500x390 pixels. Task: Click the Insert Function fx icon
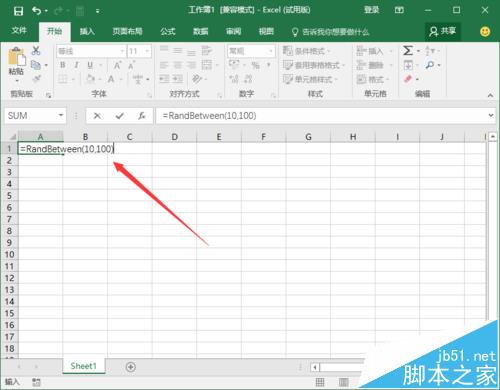tap(142, 116)
